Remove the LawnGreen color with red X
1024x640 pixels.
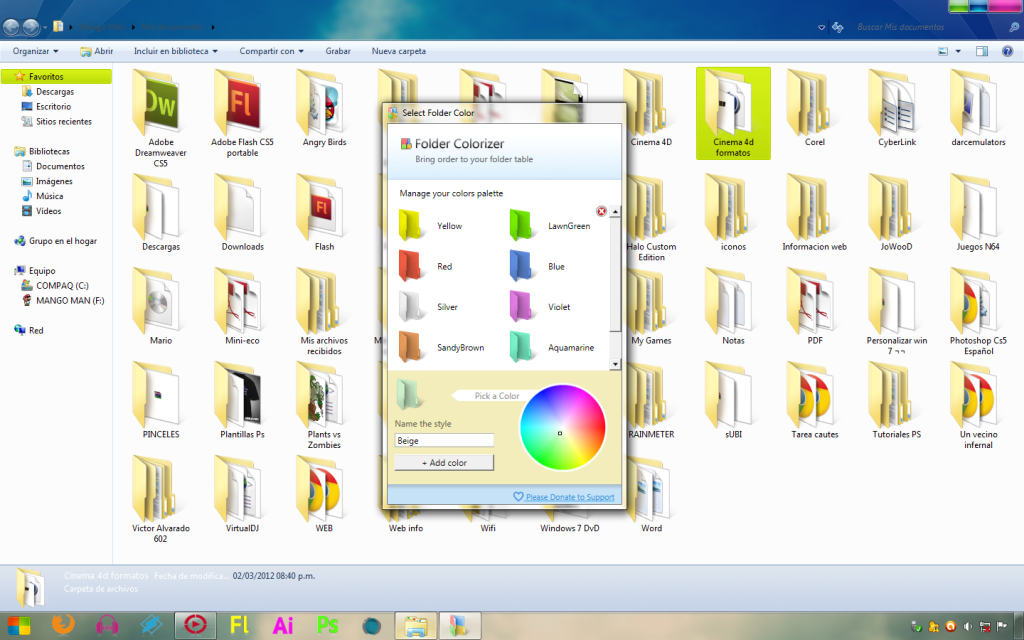click(x=601, y=211)
